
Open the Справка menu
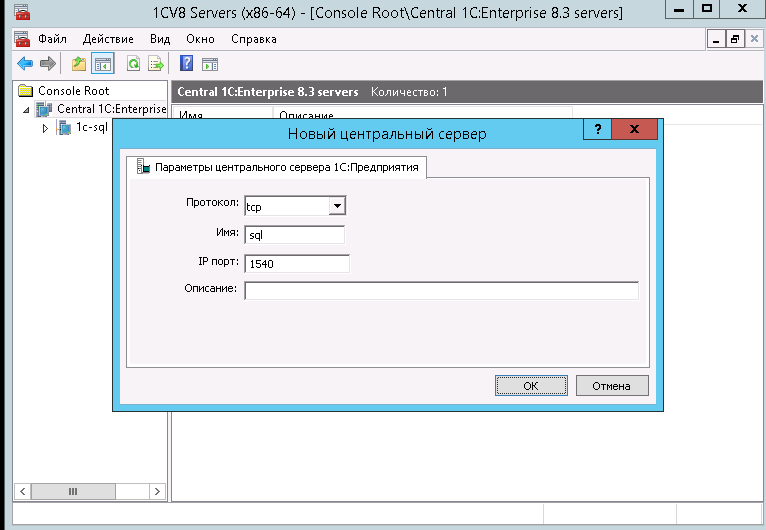click(x=254, y=39)
